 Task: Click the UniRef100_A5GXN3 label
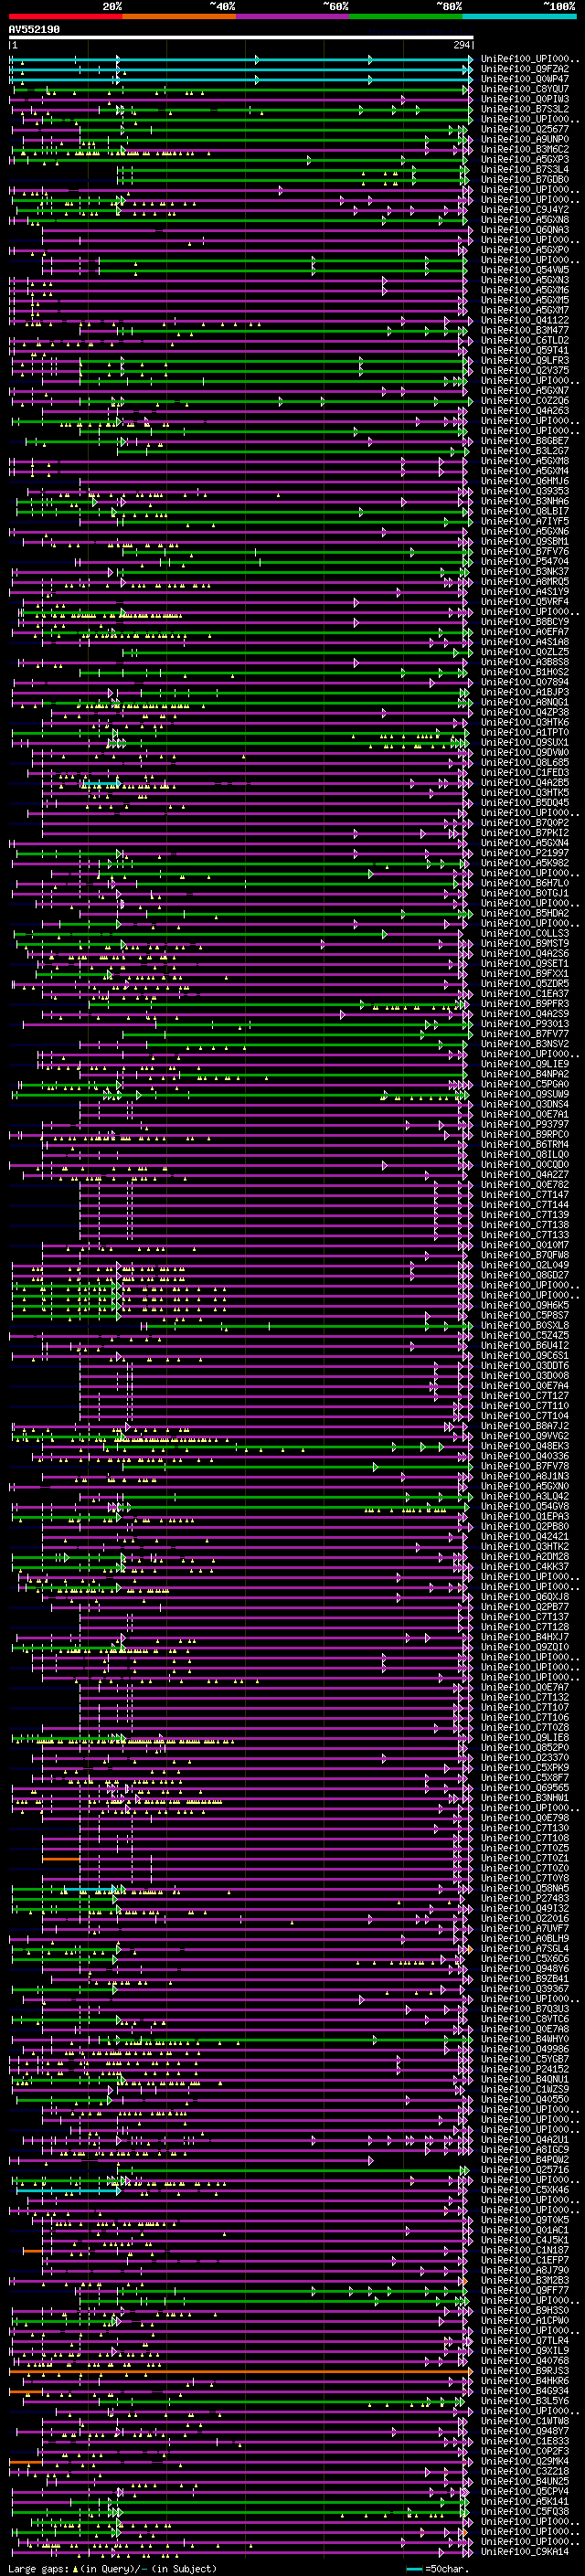(x=525, y=280)
